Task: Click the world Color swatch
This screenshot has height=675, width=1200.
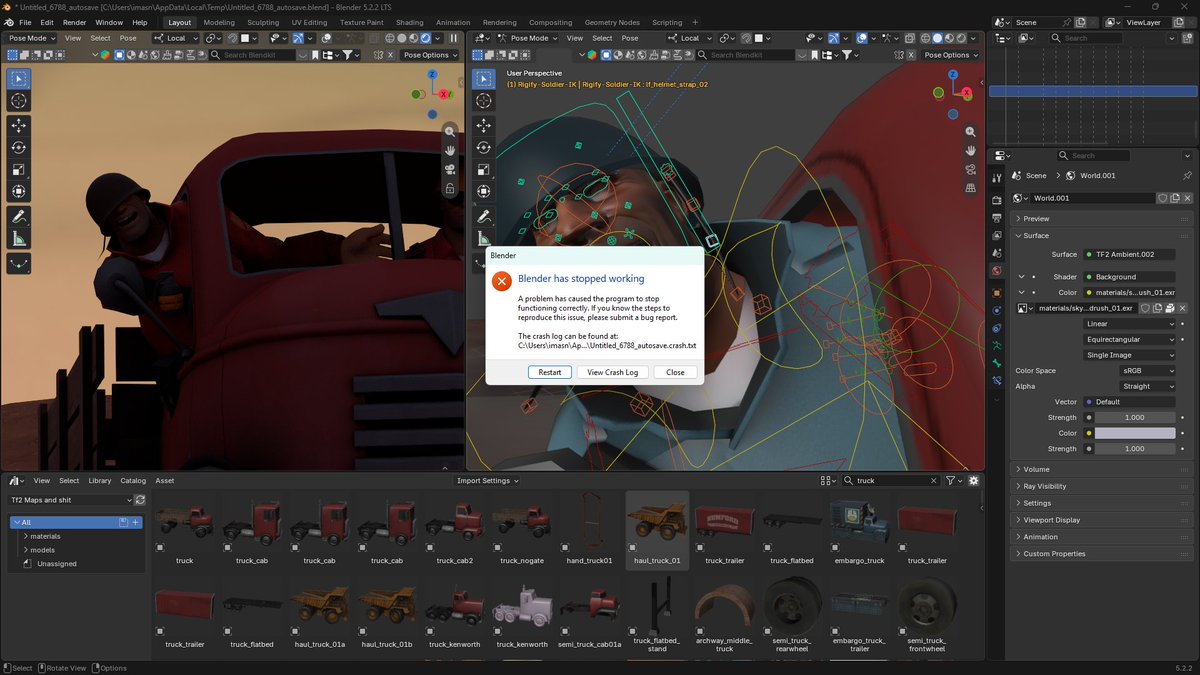Action: point(1133,433)
